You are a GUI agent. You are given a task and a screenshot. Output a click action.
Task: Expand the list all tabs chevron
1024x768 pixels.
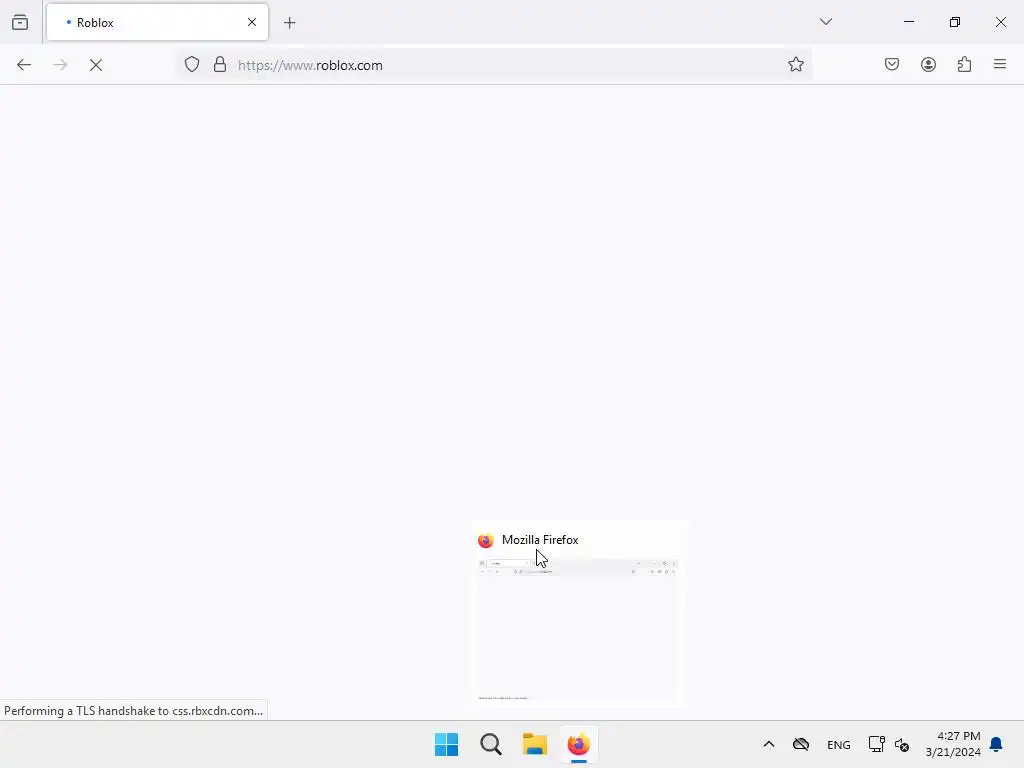pyautogui.click(x=826, y=22)
